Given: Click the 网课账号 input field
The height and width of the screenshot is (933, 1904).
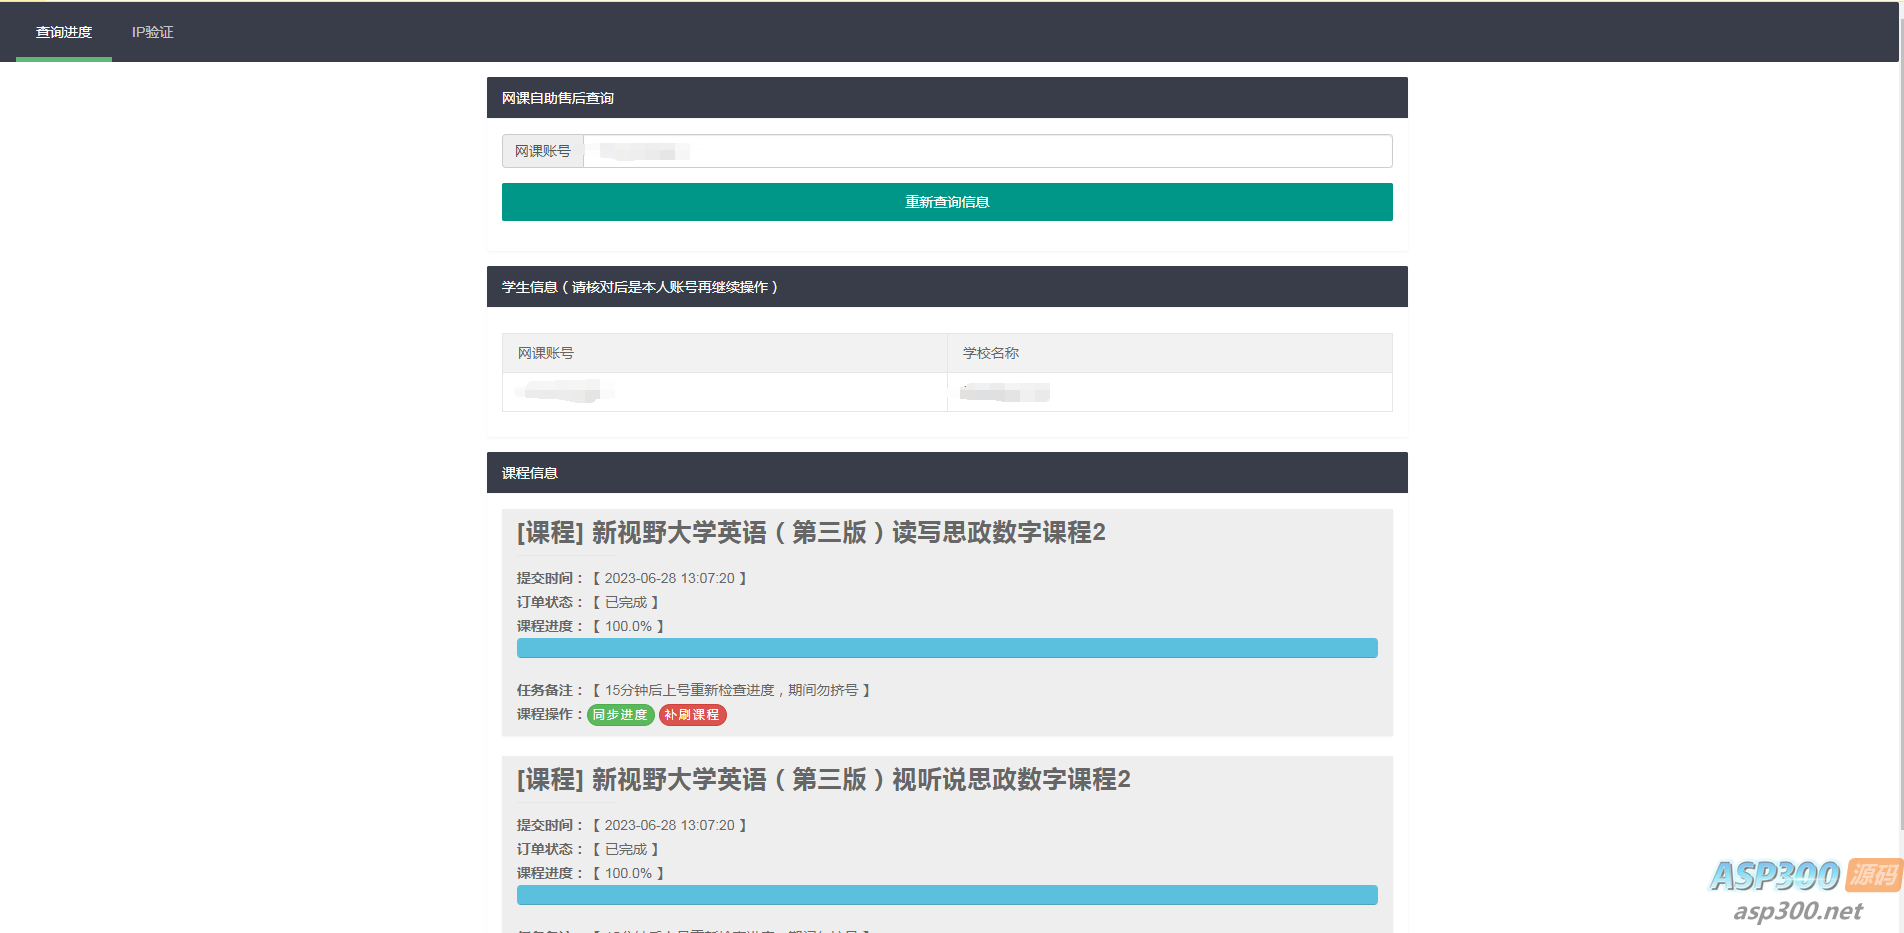Looking at the screenshot, I should click(x=987, y=151).
